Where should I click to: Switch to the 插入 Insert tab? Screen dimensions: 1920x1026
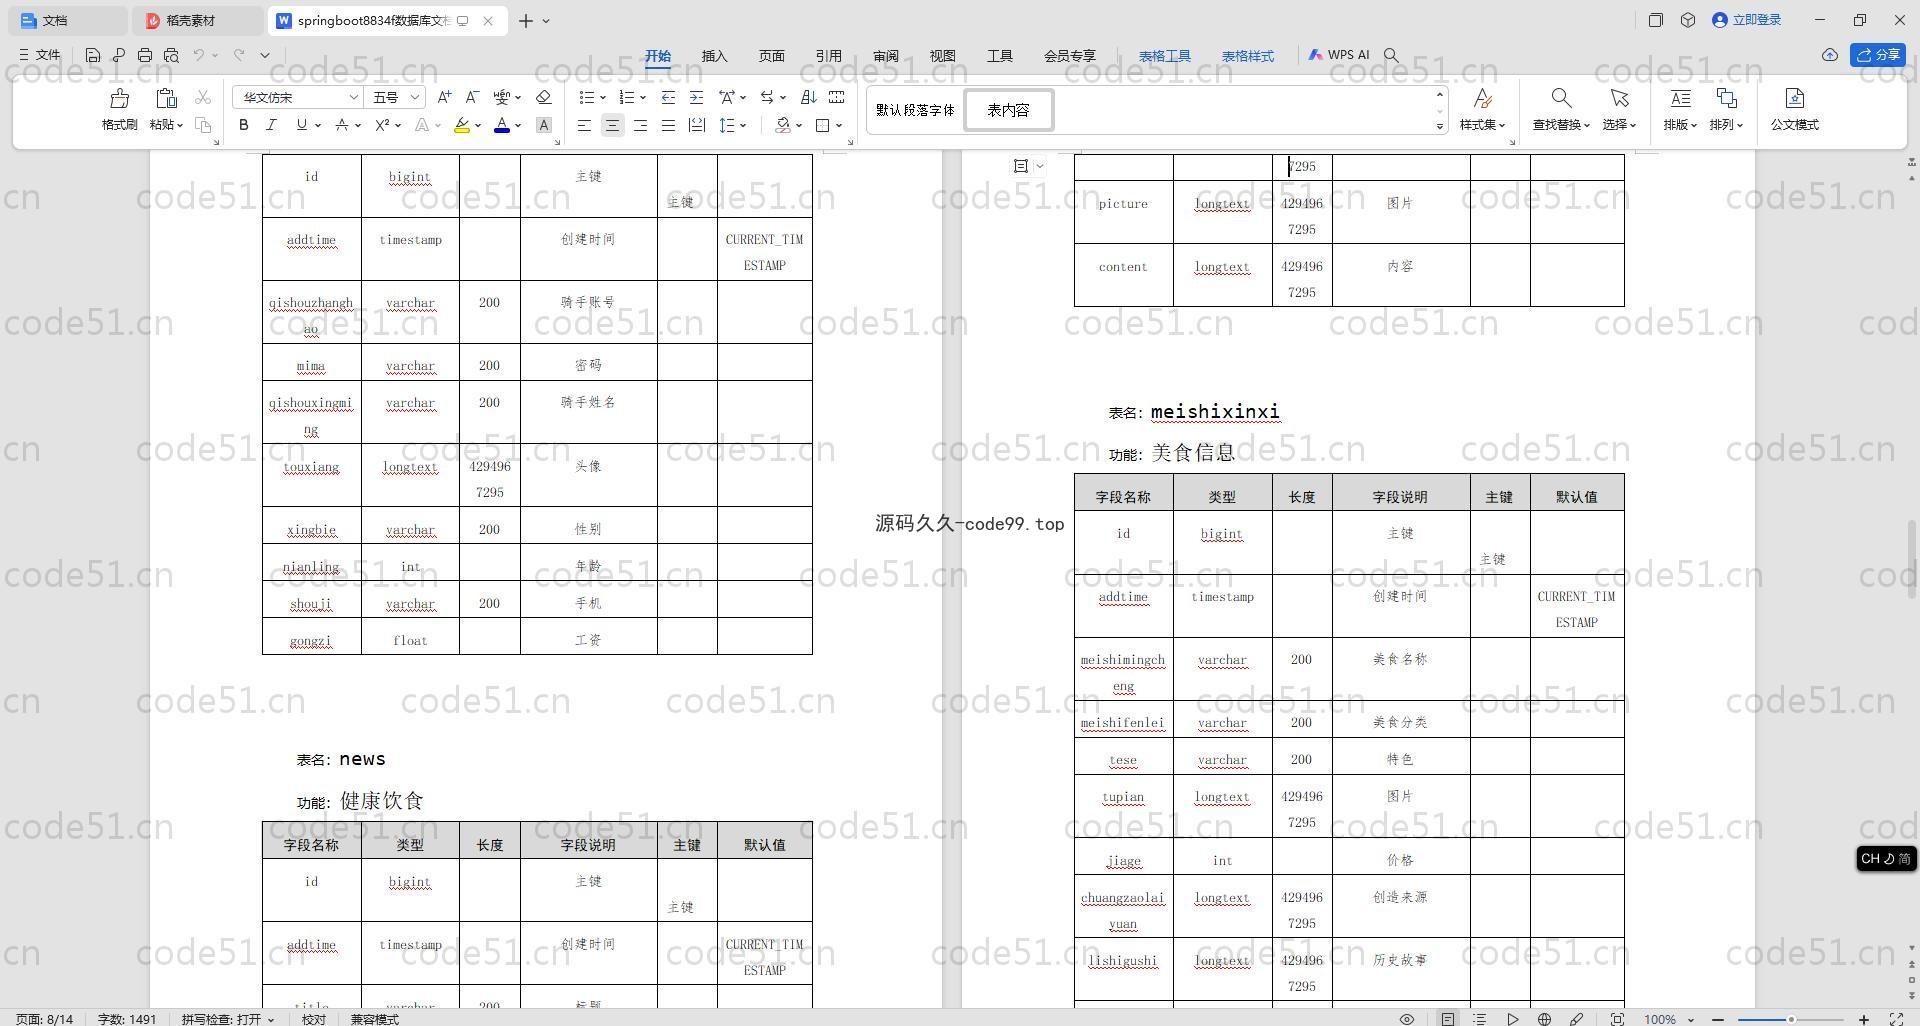[x=714, y=56]
